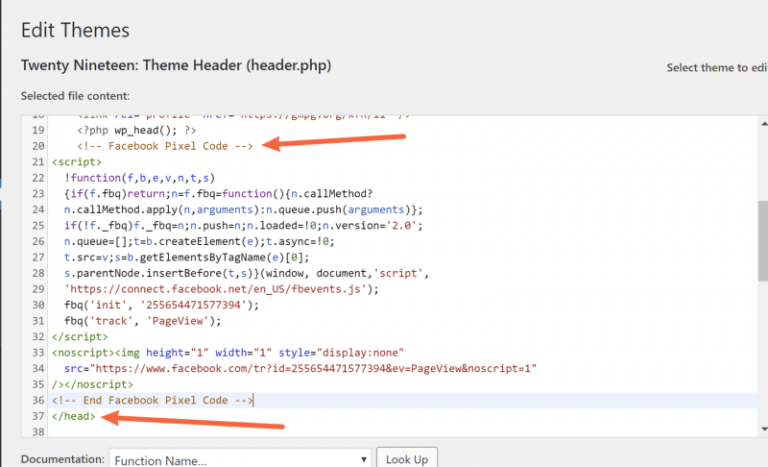Click the Edit Themes page heading
Image resolution: width=768 pixels, height=467 pixels.
(75, 30)
